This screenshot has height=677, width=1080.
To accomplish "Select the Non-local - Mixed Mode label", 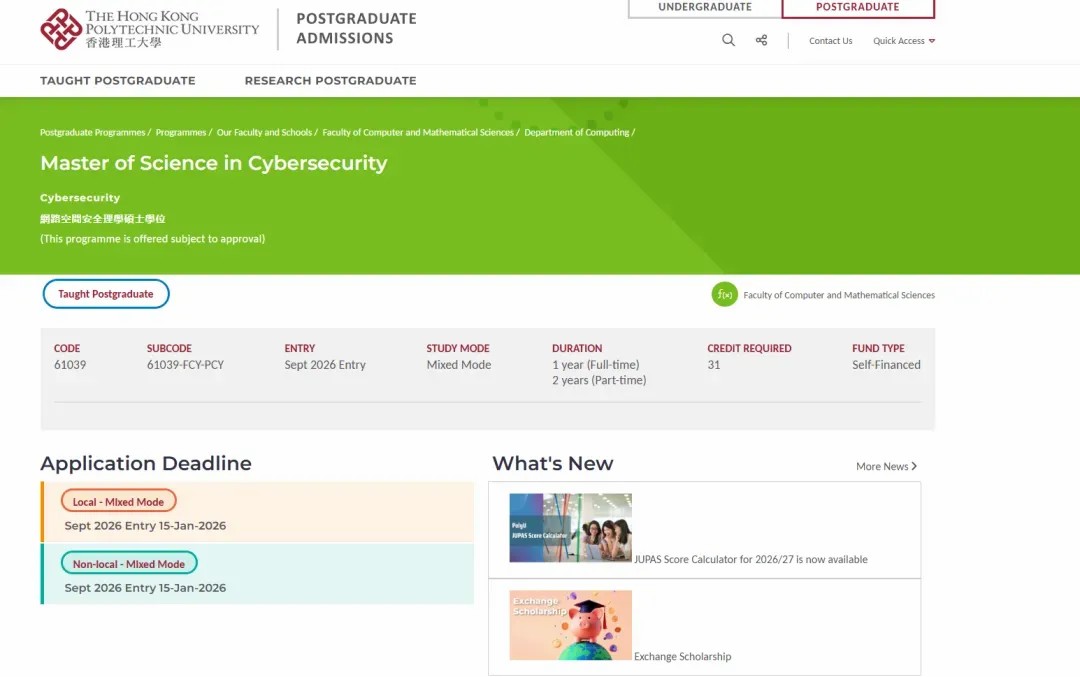I will coord(129,564).
